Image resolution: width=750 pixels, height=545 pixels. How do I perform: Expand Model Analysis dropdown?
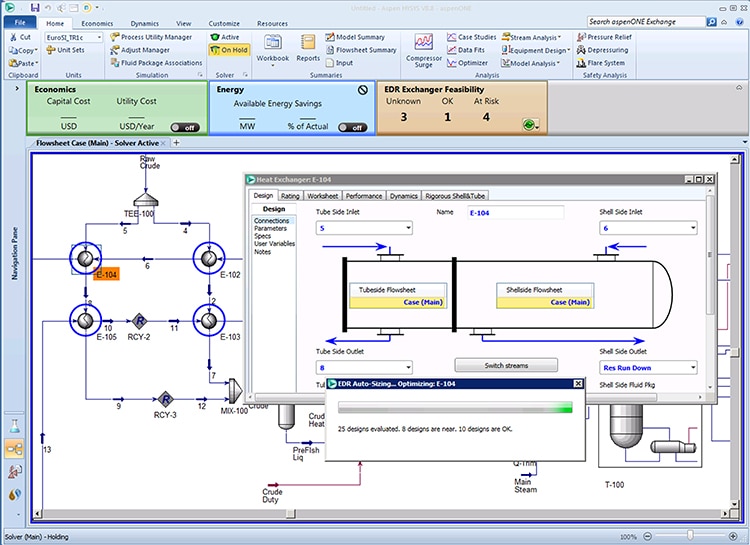pos(530,63)
